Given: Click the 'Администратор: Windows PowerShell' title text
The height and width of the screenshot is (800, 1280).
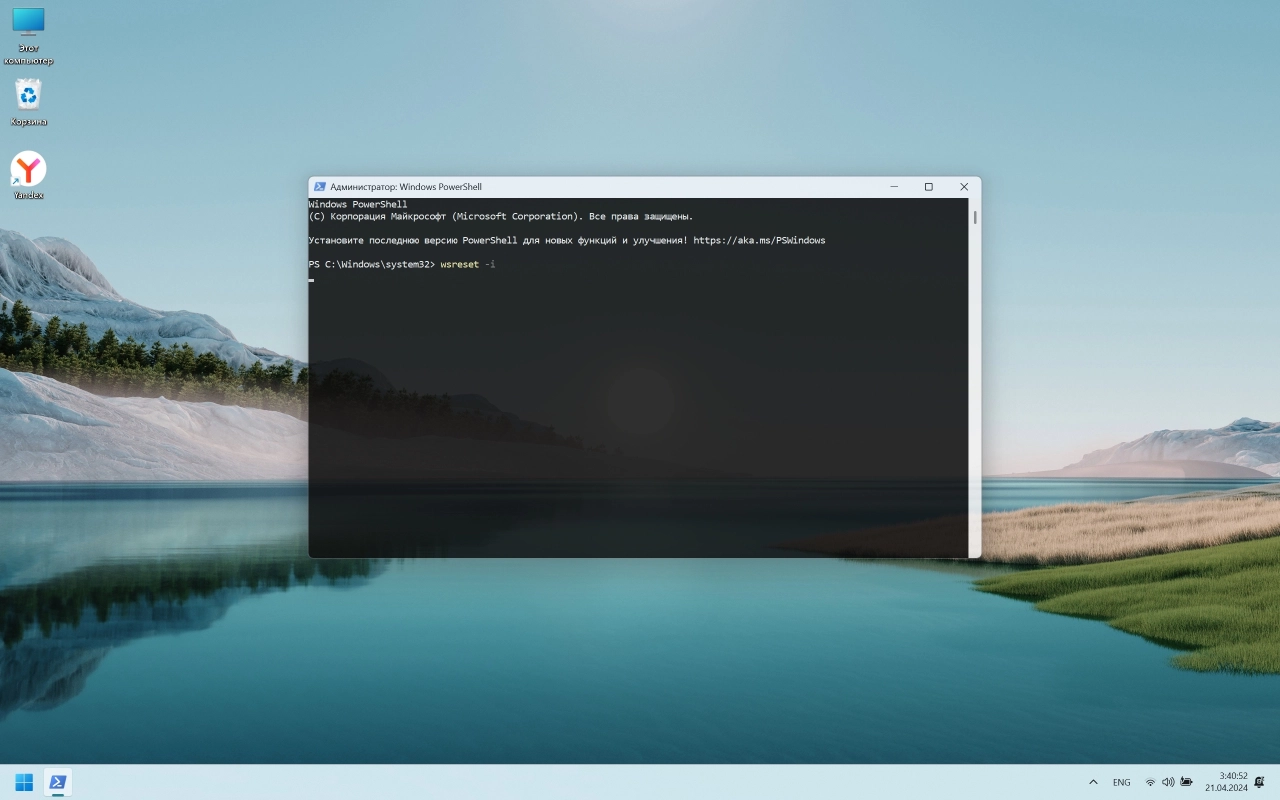Looking at the screenshot, I should coord(406,187).
